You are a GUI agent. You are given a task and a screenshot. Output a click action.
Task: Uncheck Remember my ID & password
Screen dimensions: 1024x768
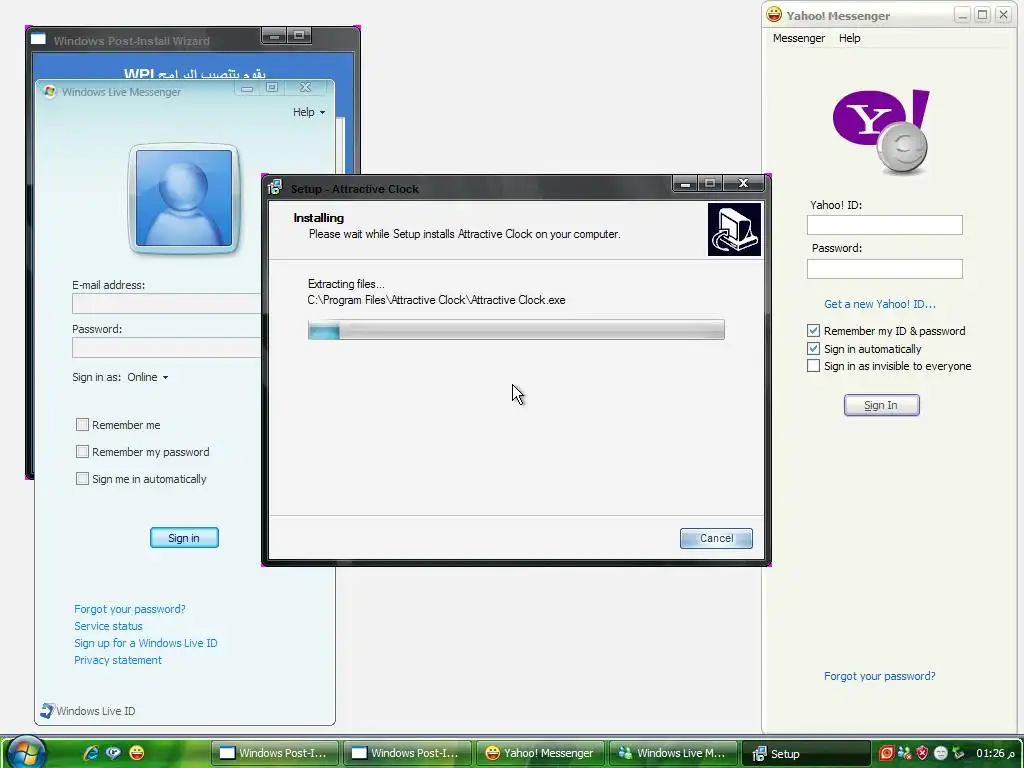(x=813, y=330)
